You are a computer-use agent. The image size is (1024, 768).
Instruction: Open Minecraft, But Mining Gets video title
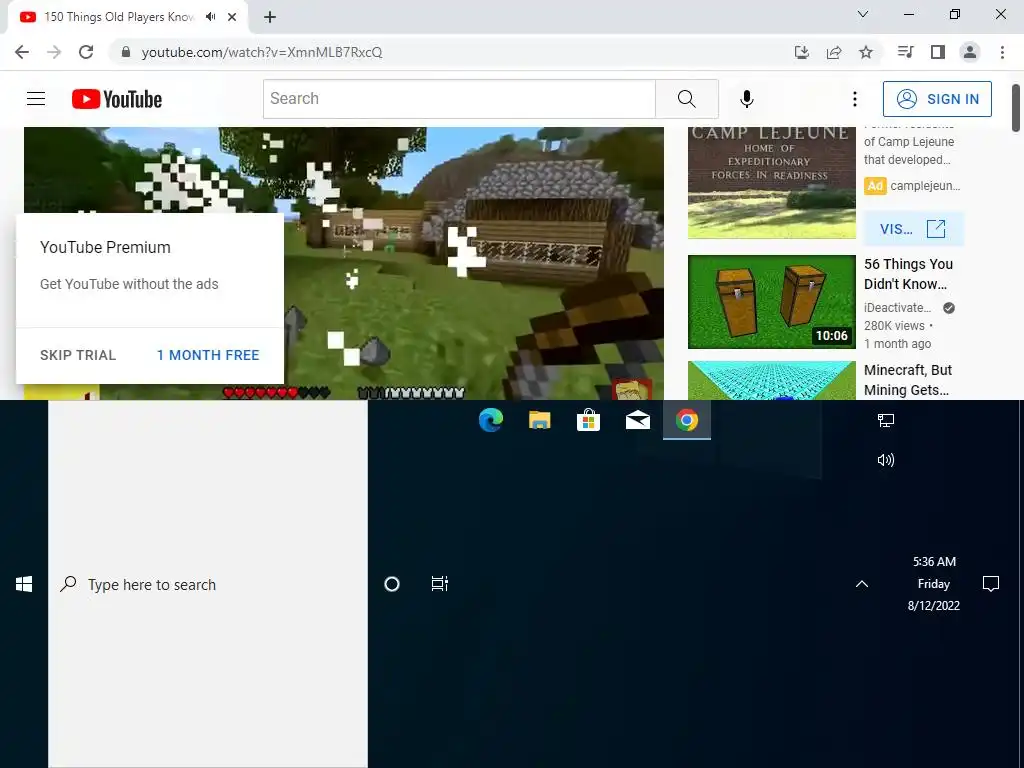908,380
